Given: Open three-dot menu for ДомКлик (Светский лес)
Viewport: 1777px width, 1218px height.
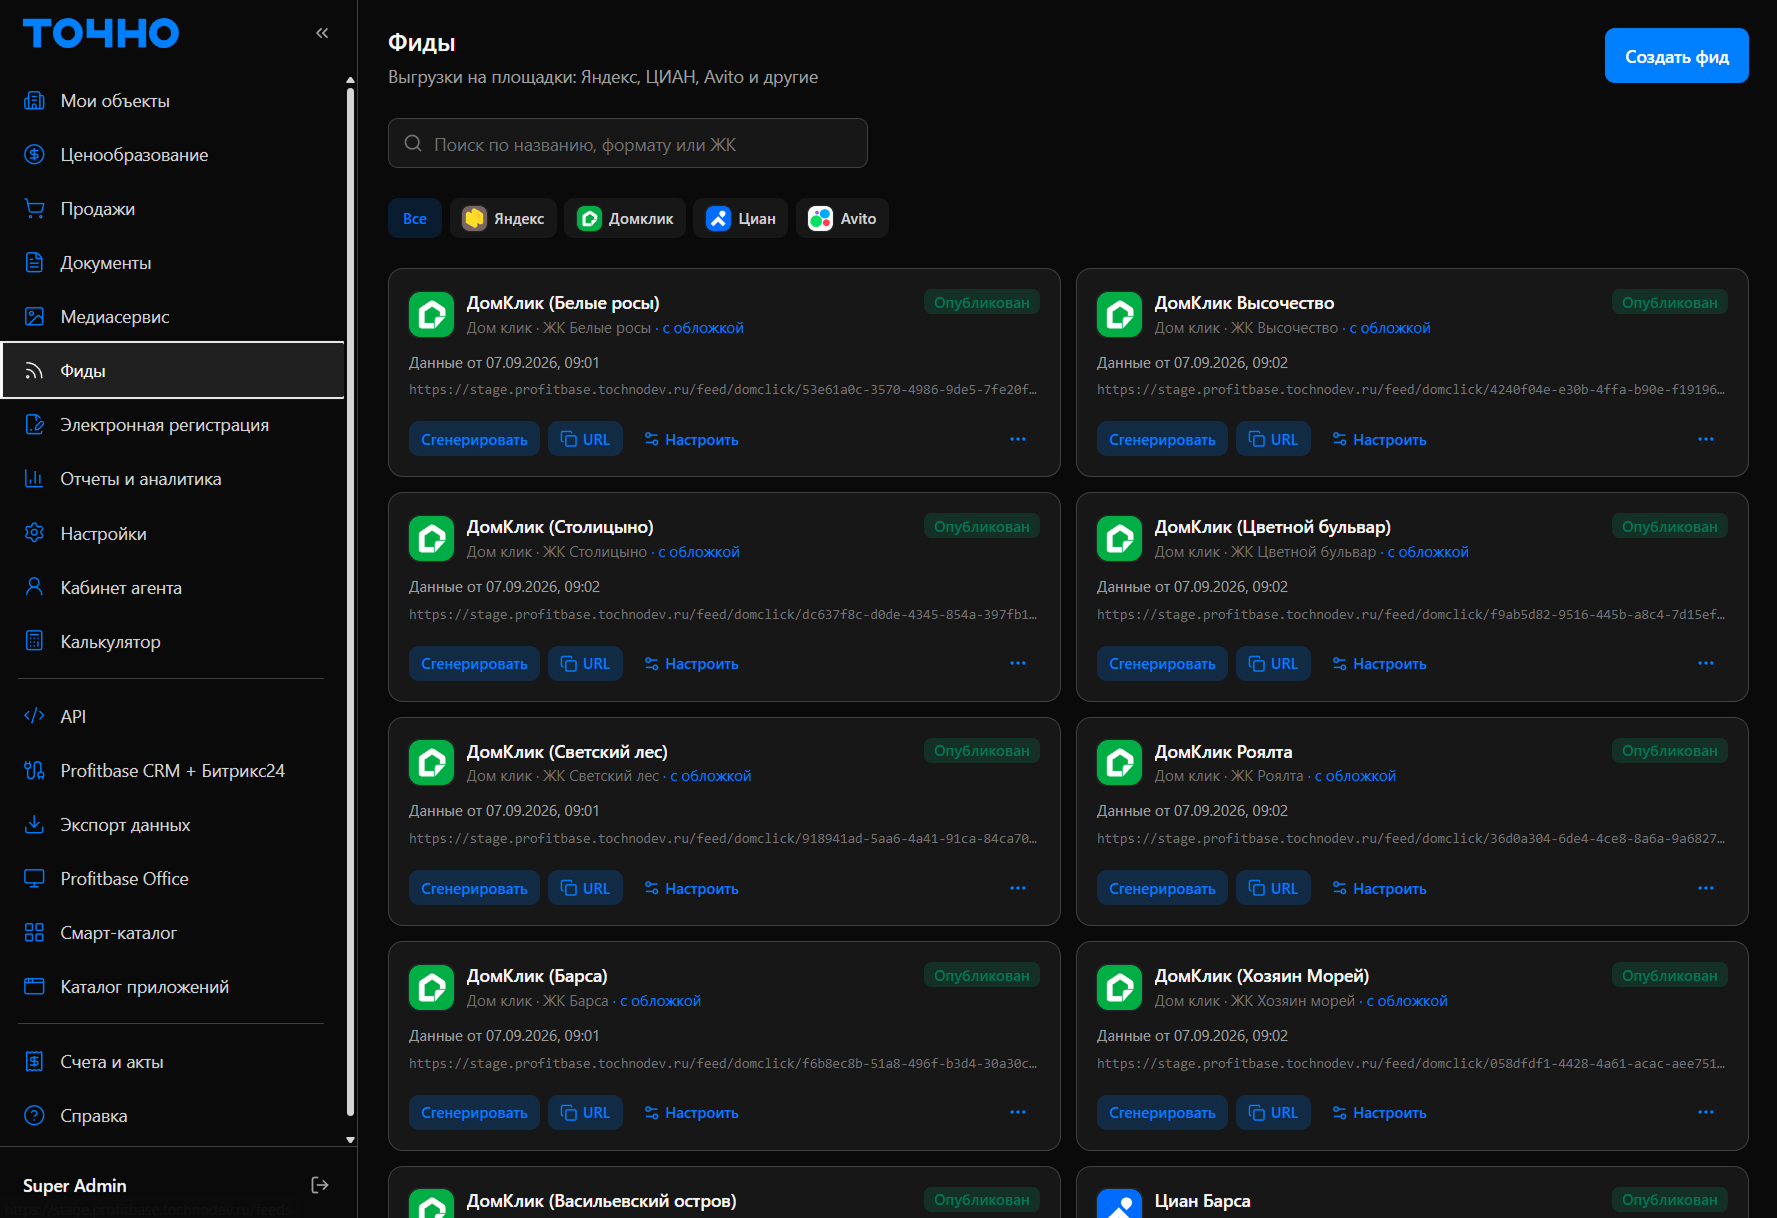Looking at the screenshot, I should click(1018, 889).
